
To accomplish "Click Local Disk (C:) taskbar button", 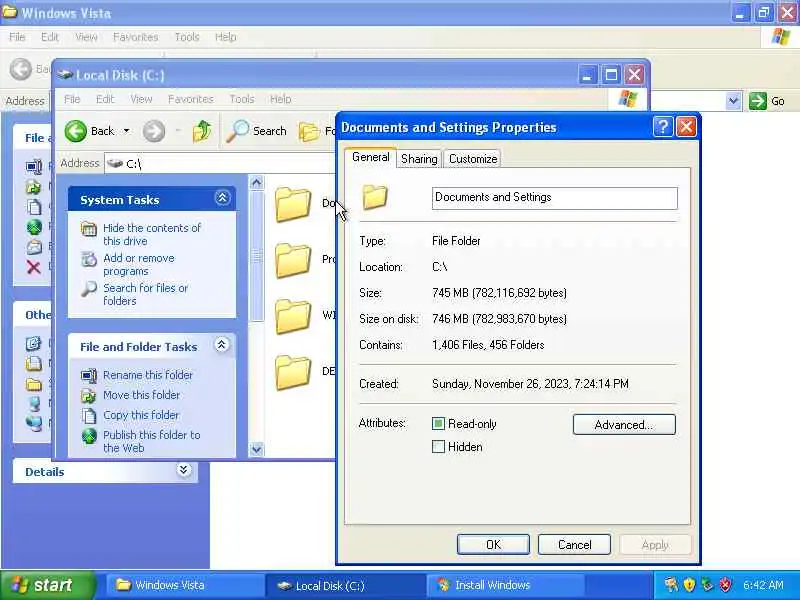I will click(x=344, y=585).
